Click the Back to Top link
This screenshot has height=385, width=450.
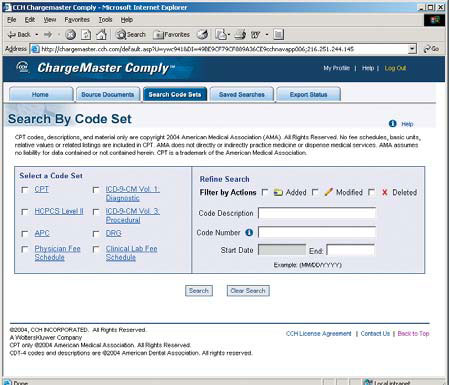[x=413, y=333]
